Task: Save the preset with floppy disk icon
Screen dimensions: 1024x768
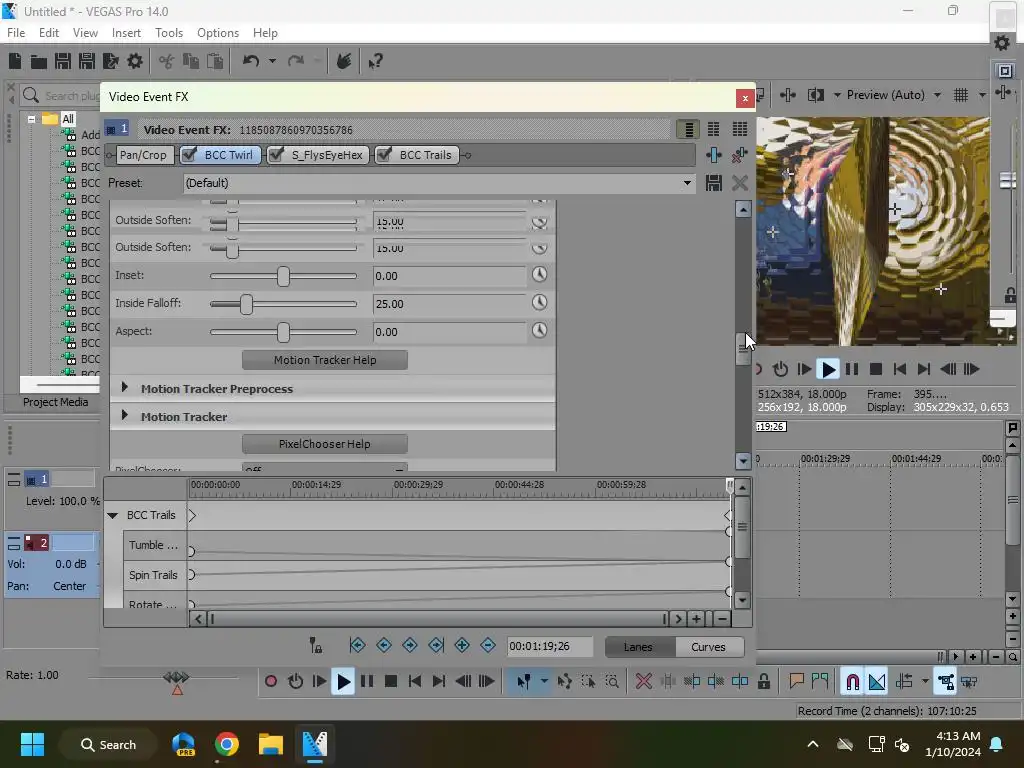Action: click(x=713, y=183)
